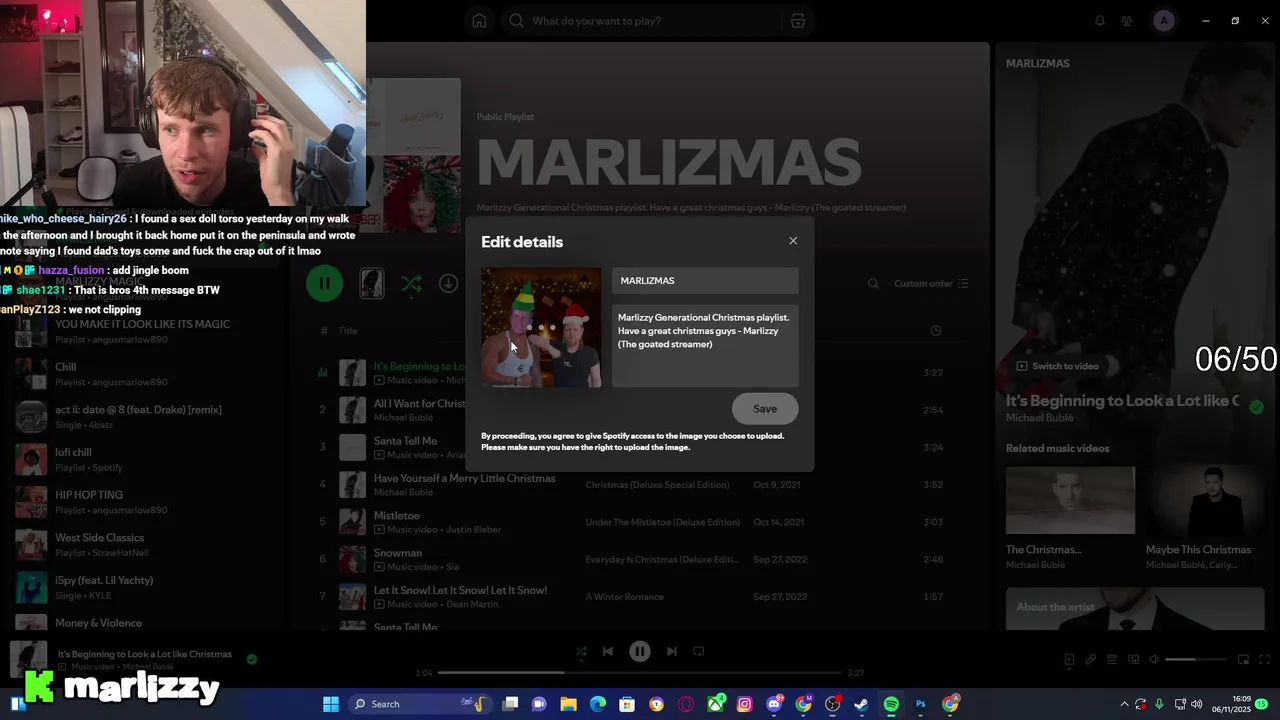This screenshot has width=1280, height=720.
Task: Open 'Under The Mistletoe (Deluxe Edition)' album link
Action: click(663, 522)
